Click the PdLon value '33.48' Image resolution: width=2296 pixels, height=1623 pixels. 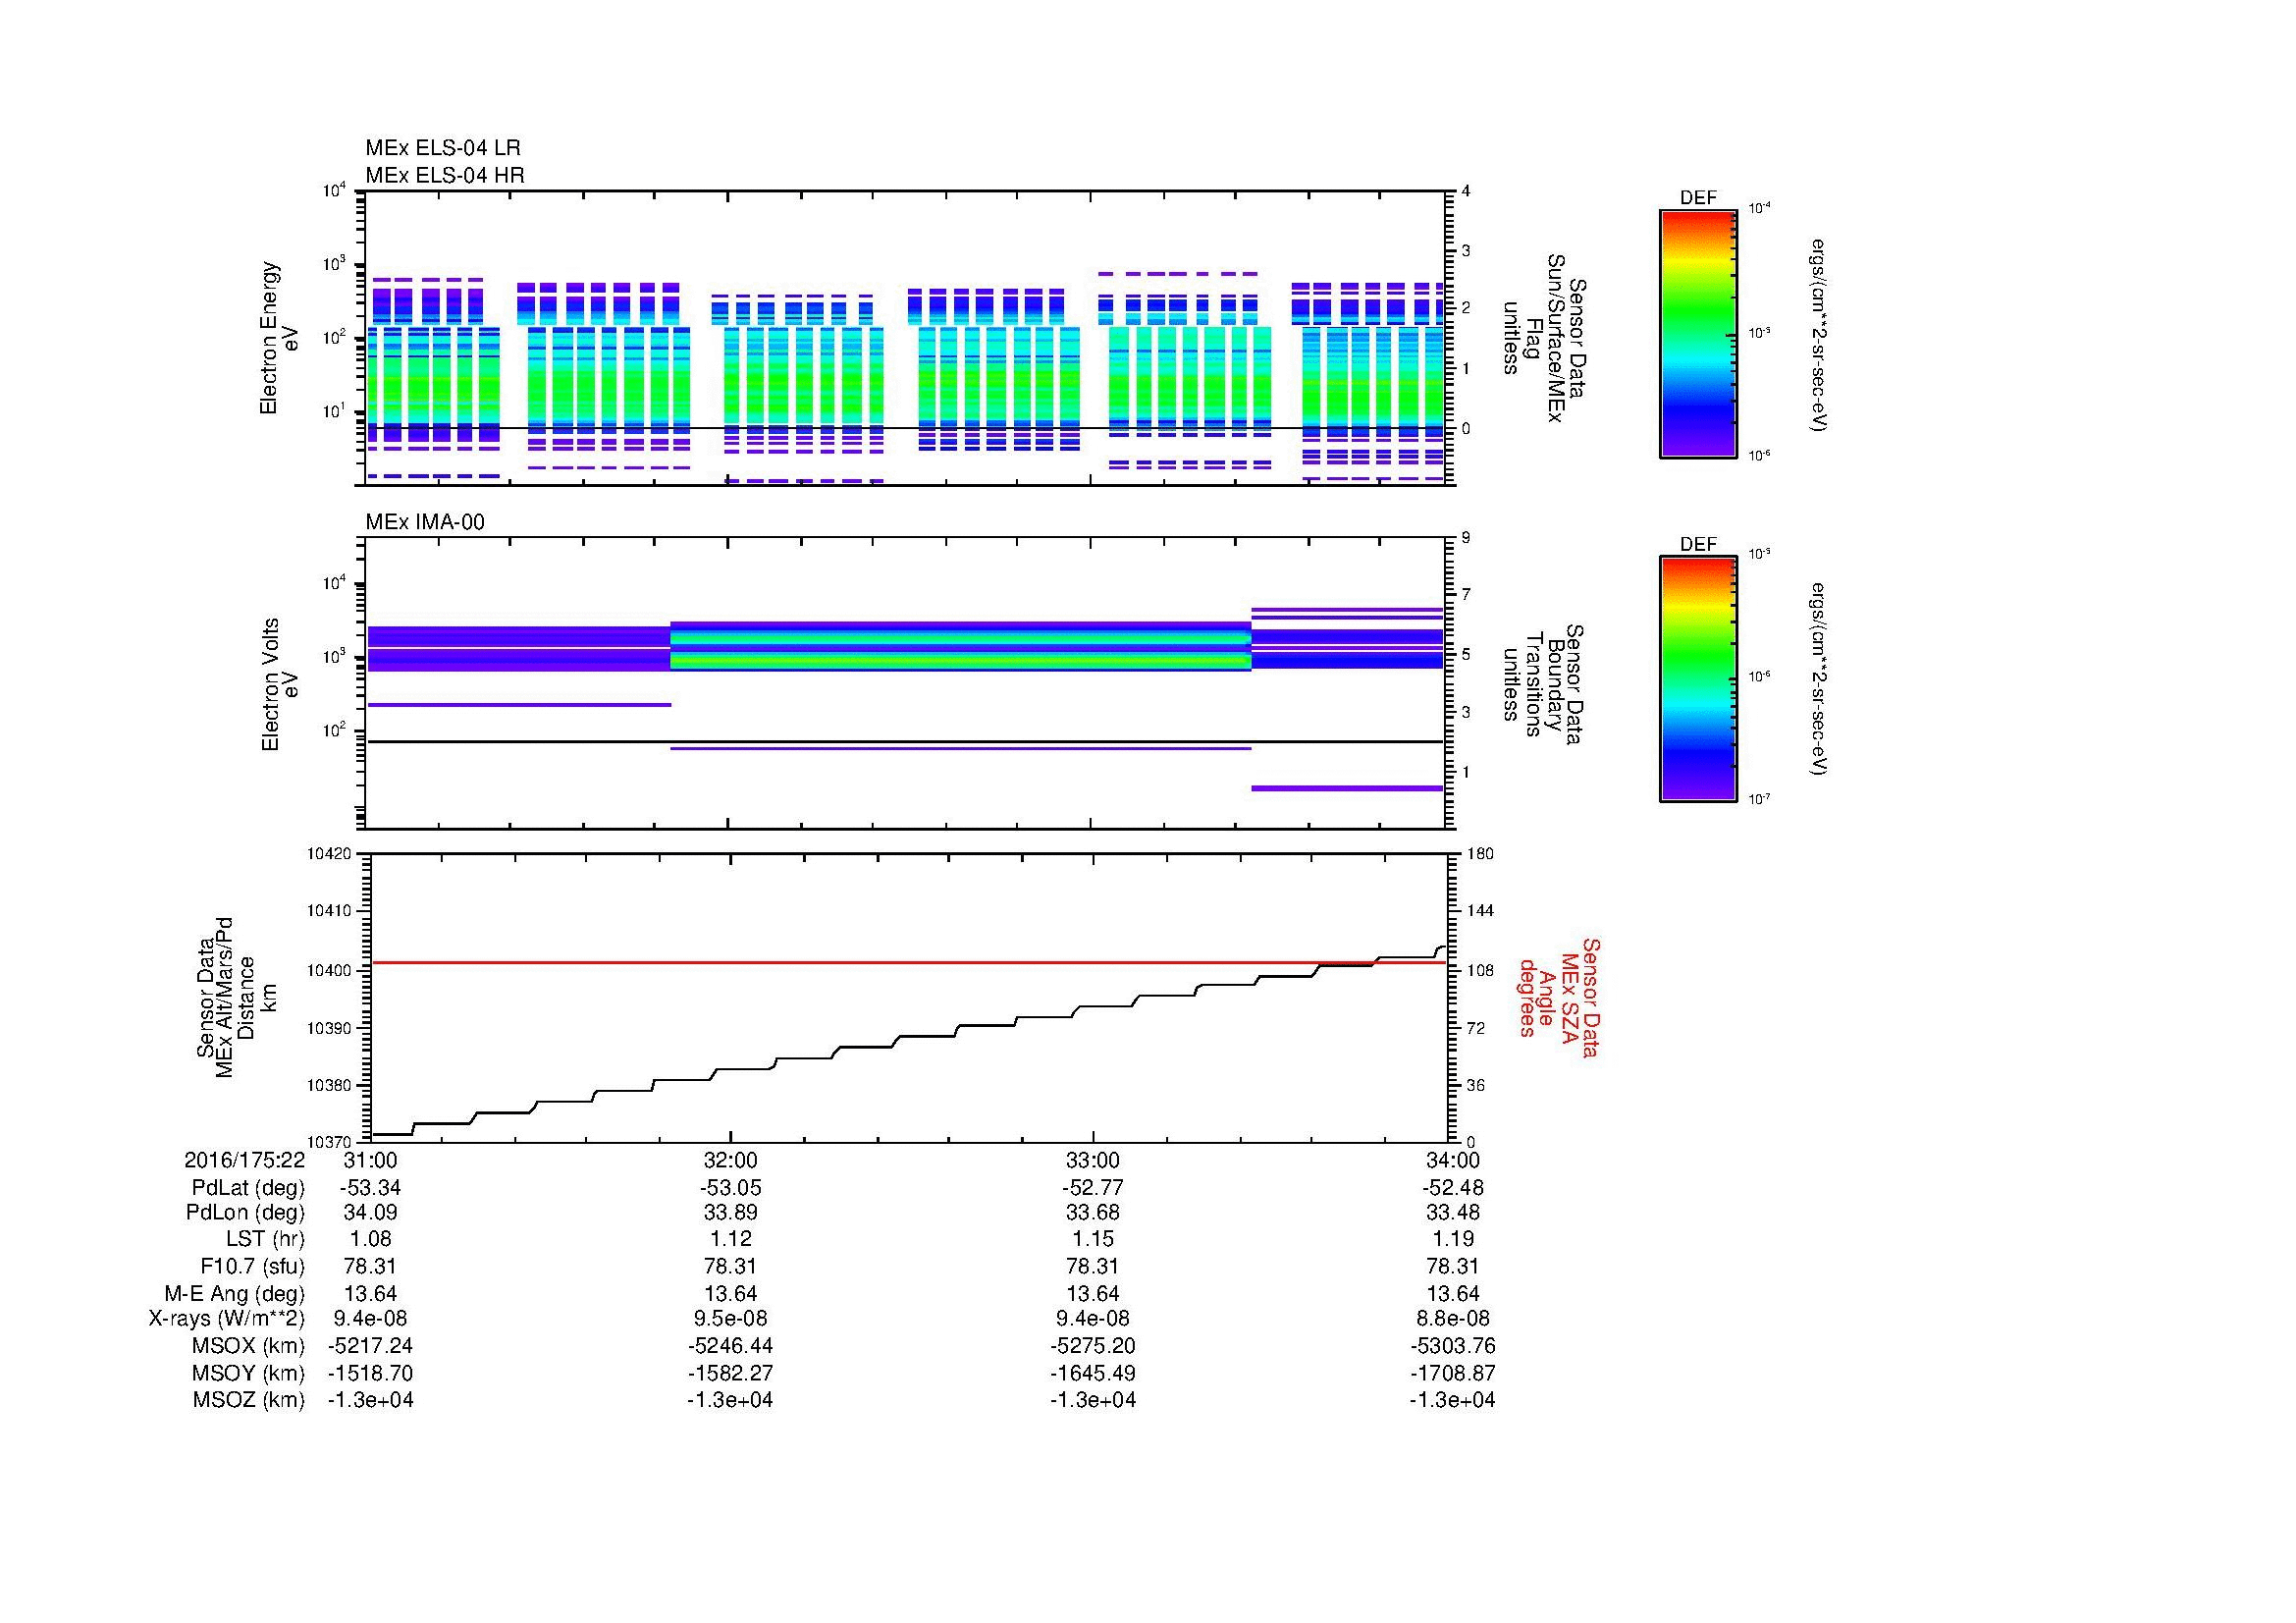pos(1452,1213)
